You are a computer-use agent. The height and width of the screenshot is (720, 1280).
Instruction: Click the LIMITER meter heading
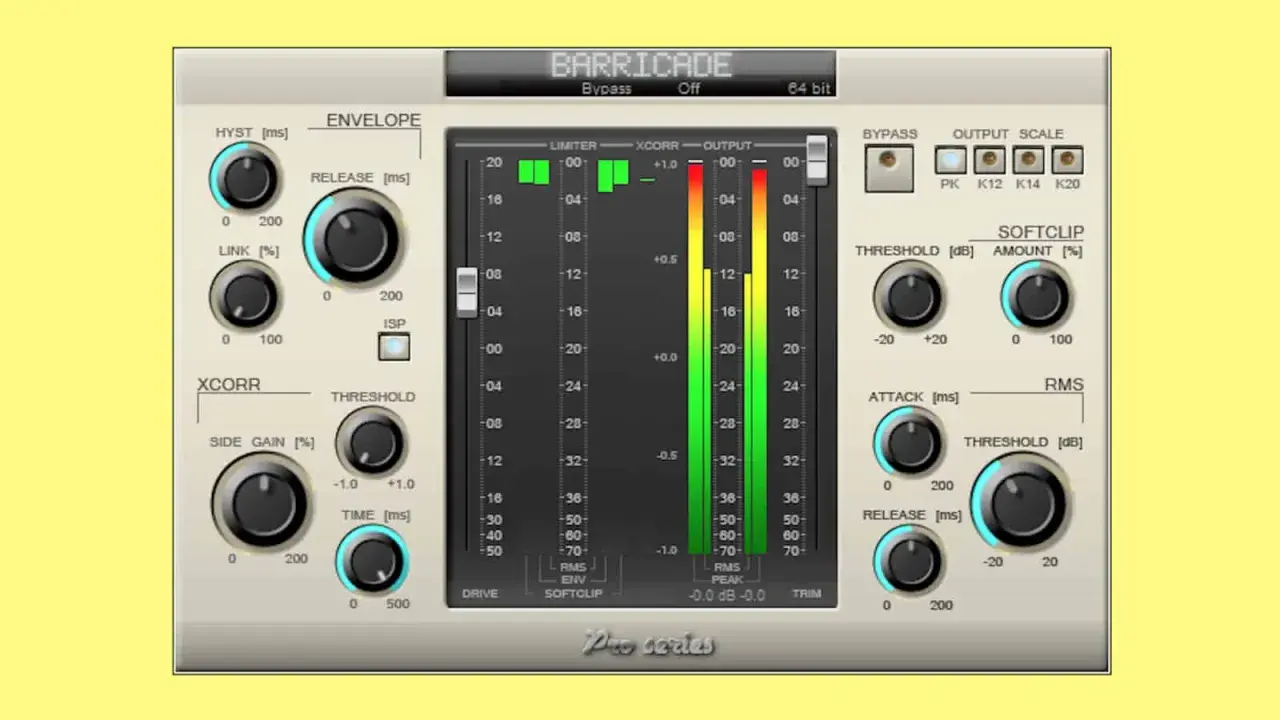coord(573,146)
